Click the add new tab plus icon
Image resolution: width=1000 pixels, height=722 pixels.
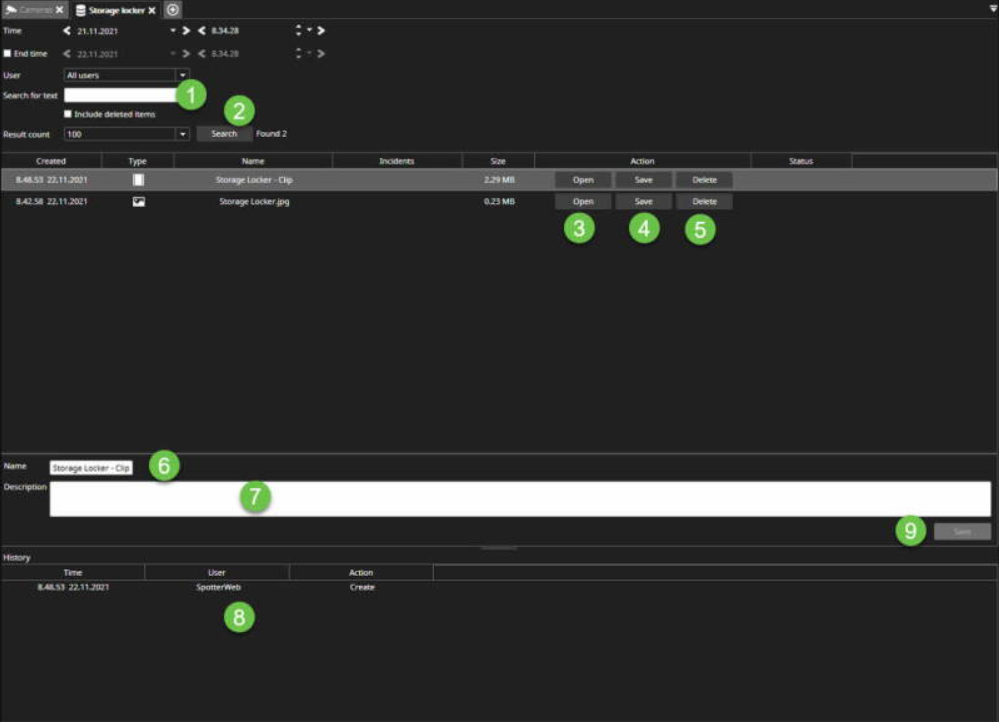[x=173, y=10]
